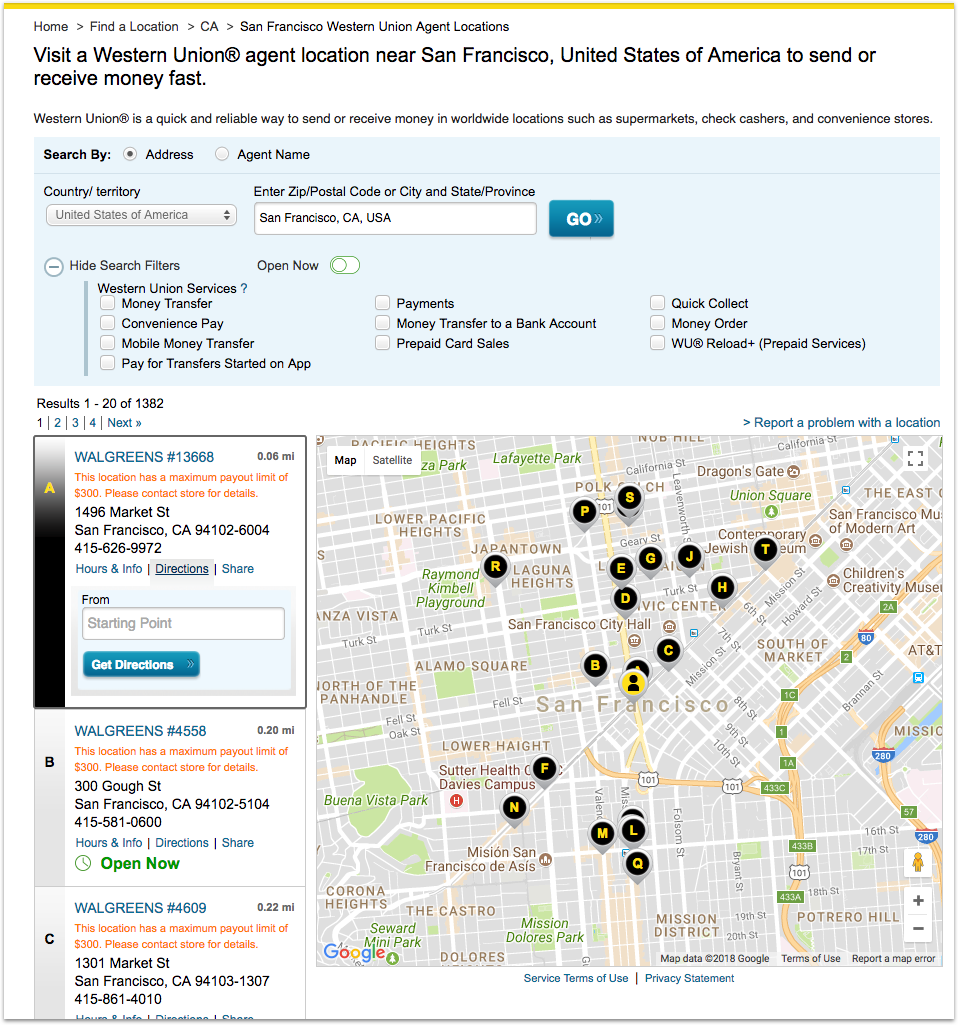Enable the Money Order filter
Screen dimensions: 958x1025
657,323
